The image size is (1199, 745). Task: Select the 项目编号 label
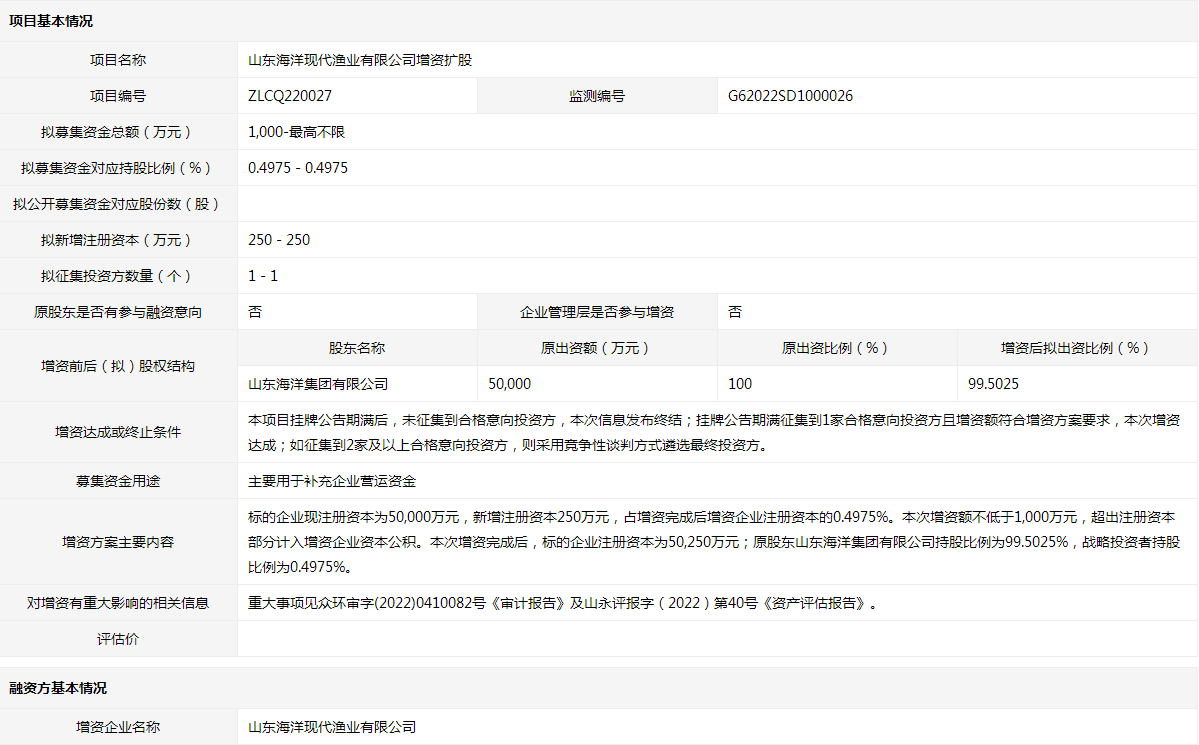(119, 96)
